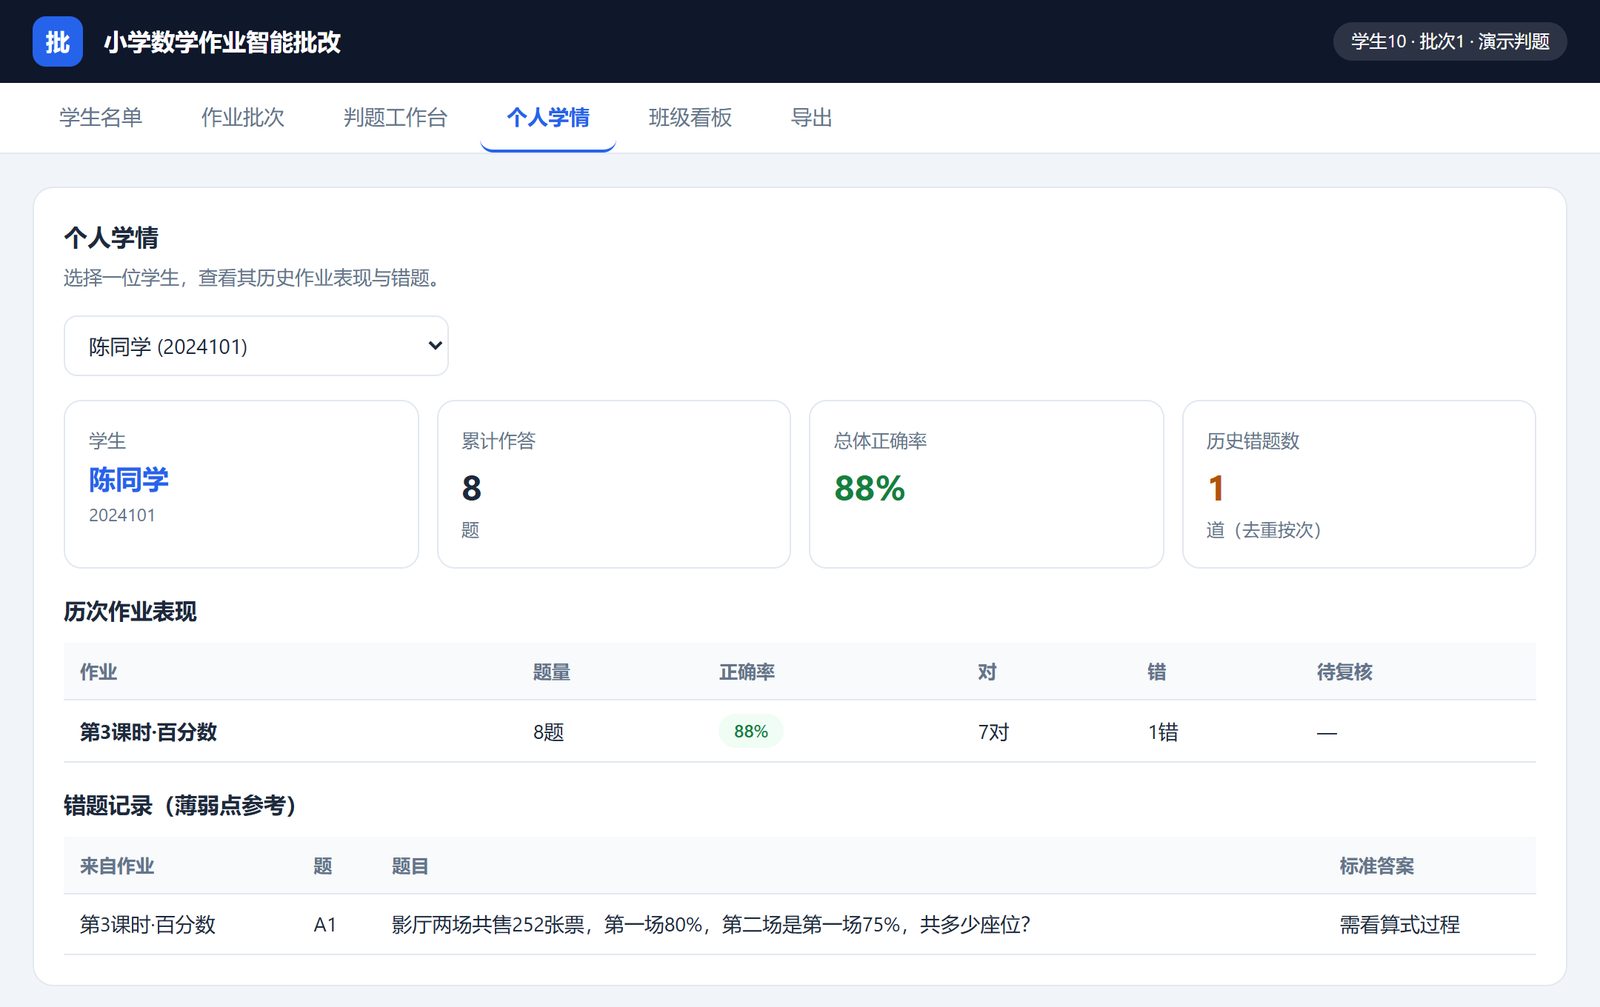This screenshot has width=1600, height=1007.
Task: Click the 标准答案 column header
Action: [1377, 866]
